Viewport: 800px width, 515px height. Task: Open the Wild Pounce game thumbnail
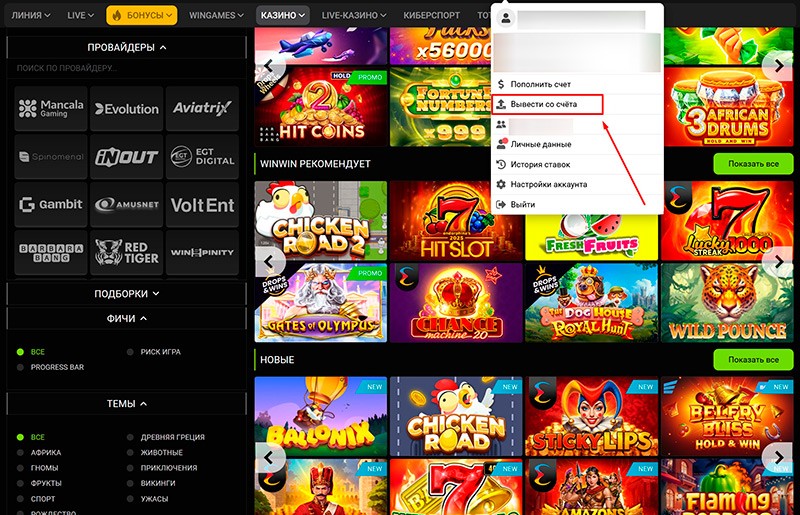(727, 302)
